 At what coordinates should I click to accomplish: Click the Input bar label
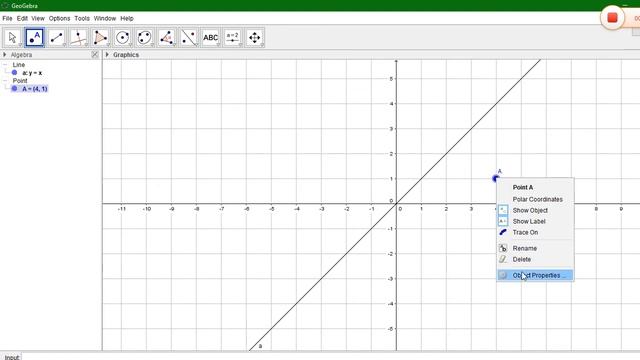(12, 357)
